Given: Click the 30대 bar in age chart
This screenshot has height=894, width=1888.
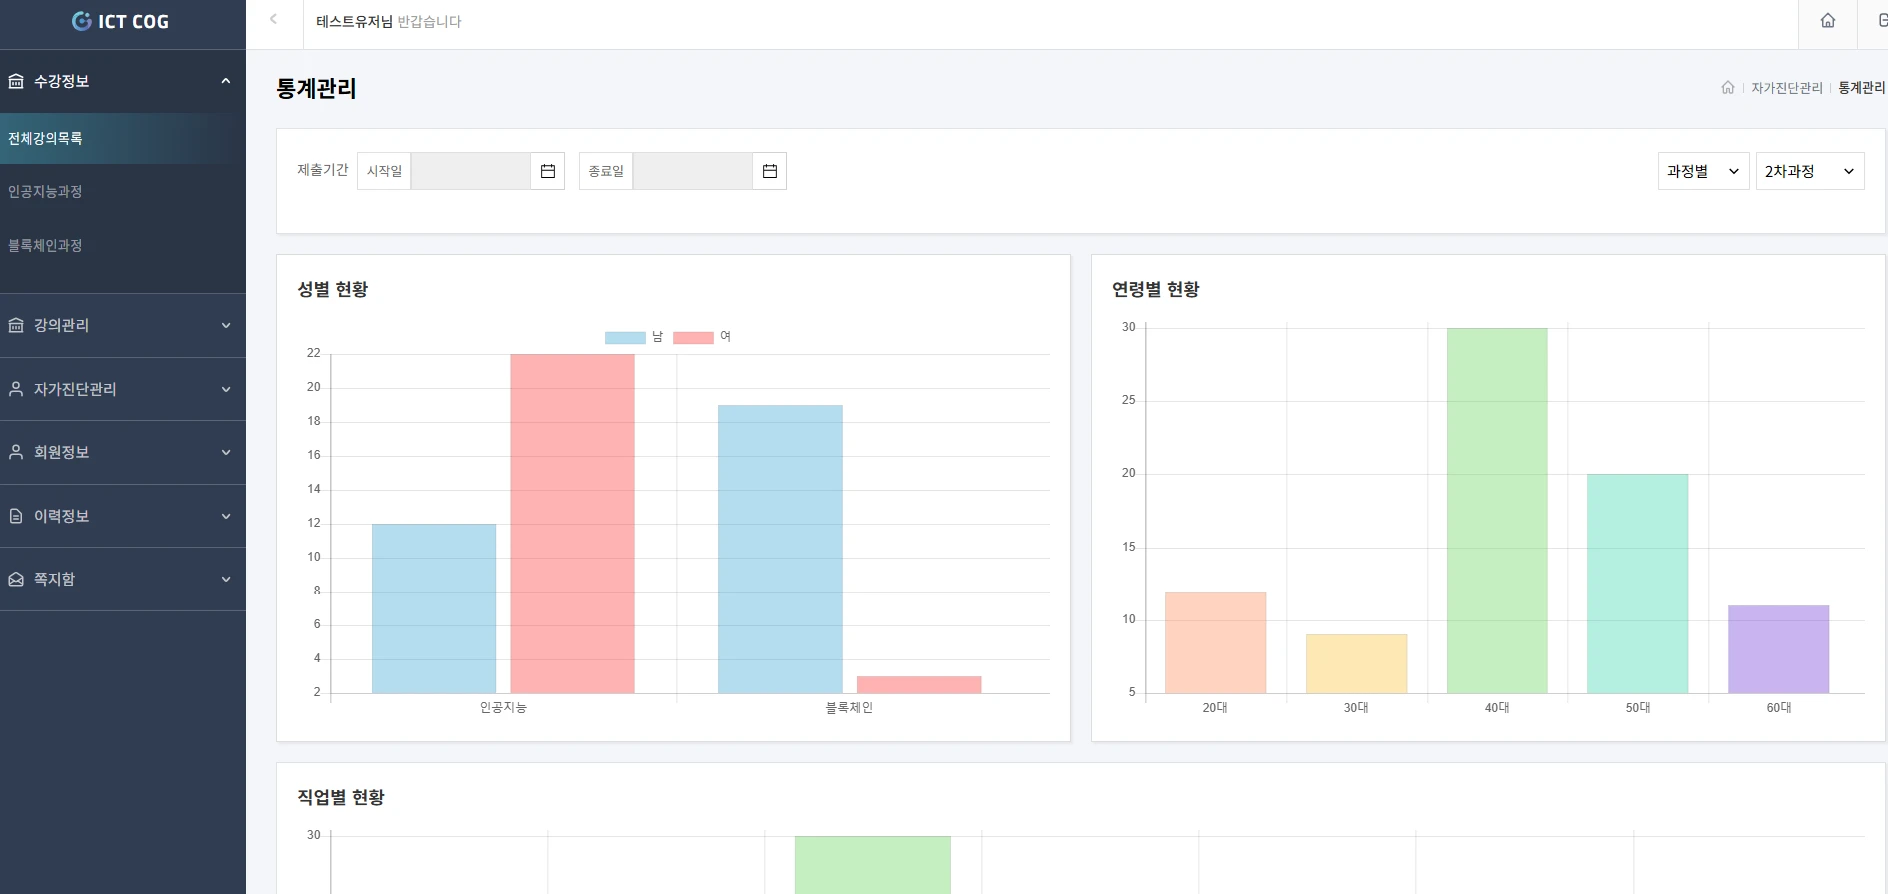Looking at the screenshot, I should click(1356, 664).
